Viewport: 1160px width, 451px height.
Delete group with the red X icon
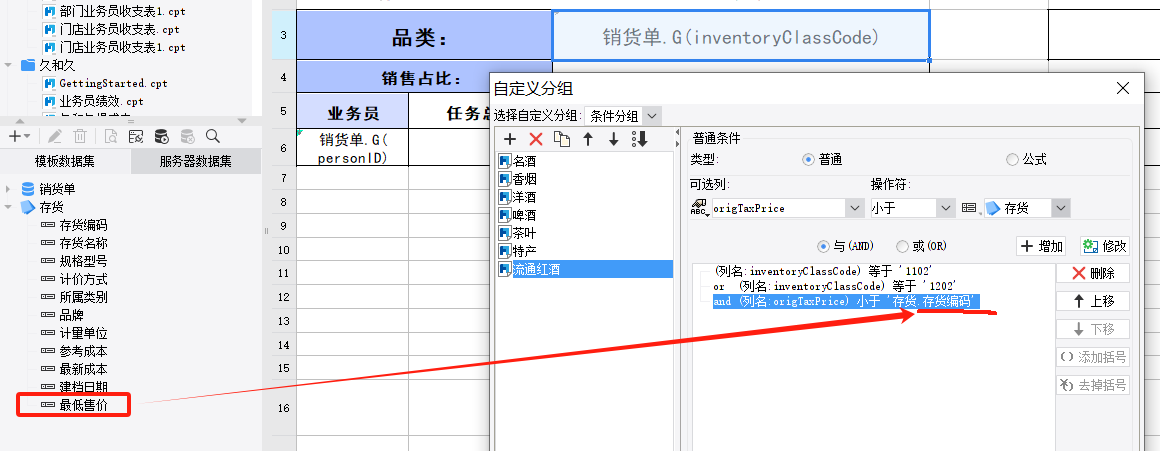tap(536, 139)
